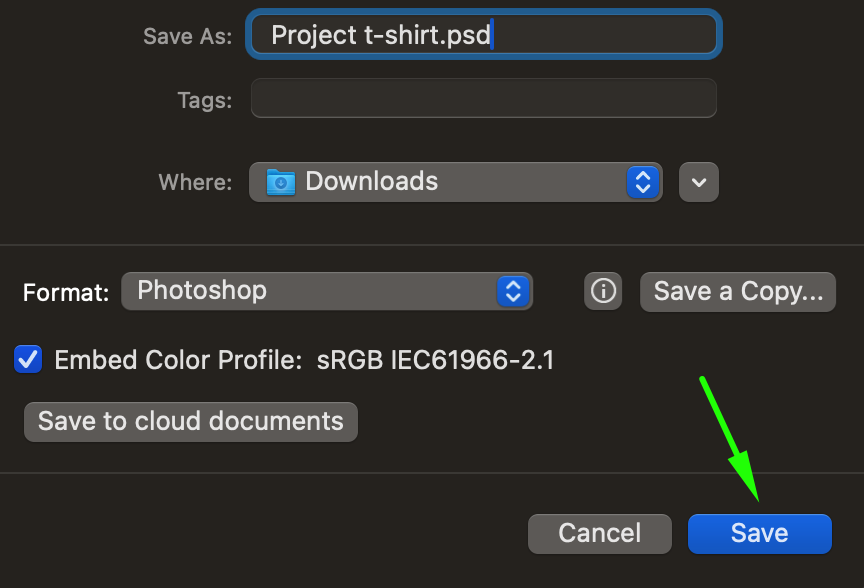Click the info icon beside Format
This screenshot has height=588, width=864.
tap(603, 291)
